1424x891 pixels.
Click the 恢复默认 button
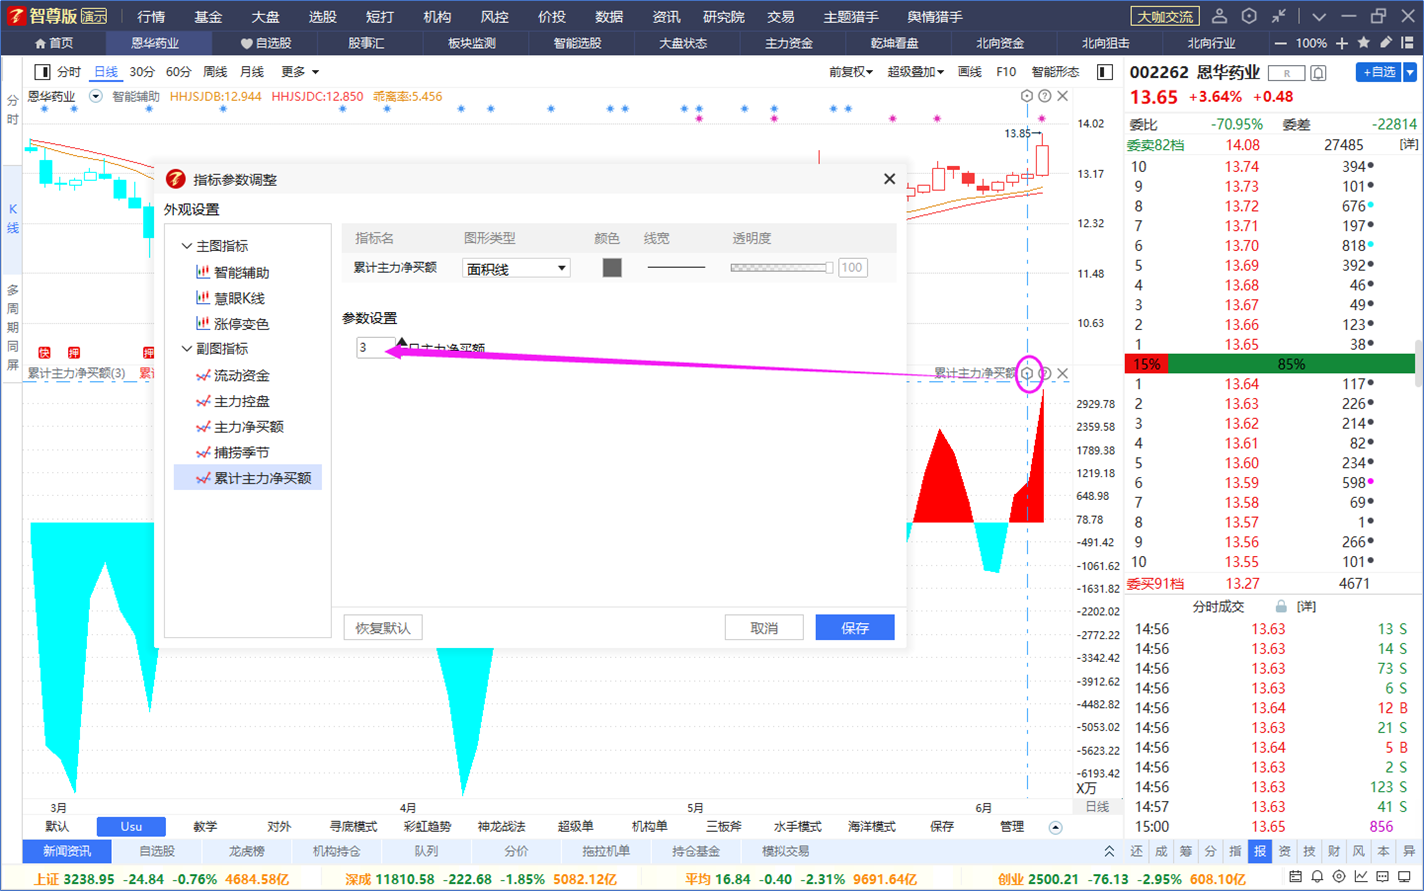(383, 628)
